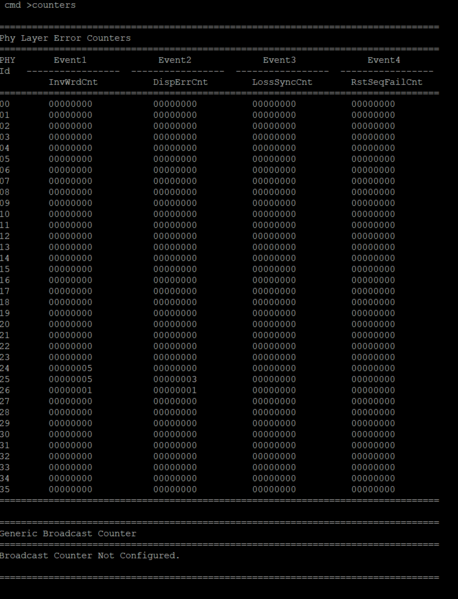Click the Event3 column header

[279, 60]
